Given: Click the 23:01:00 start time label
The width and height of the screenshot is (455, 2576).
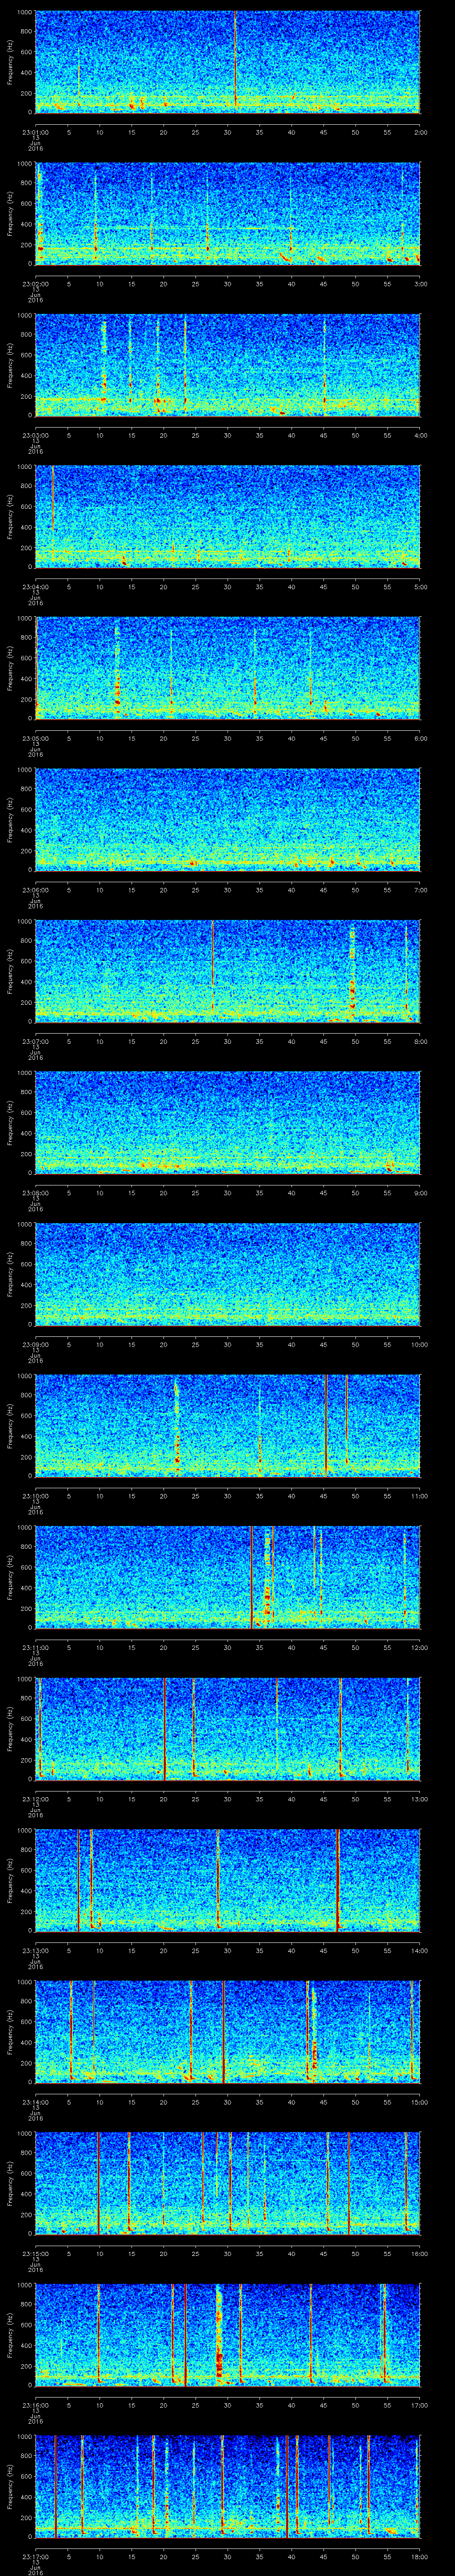Looking at the screenshot, I should pos(35,131).
